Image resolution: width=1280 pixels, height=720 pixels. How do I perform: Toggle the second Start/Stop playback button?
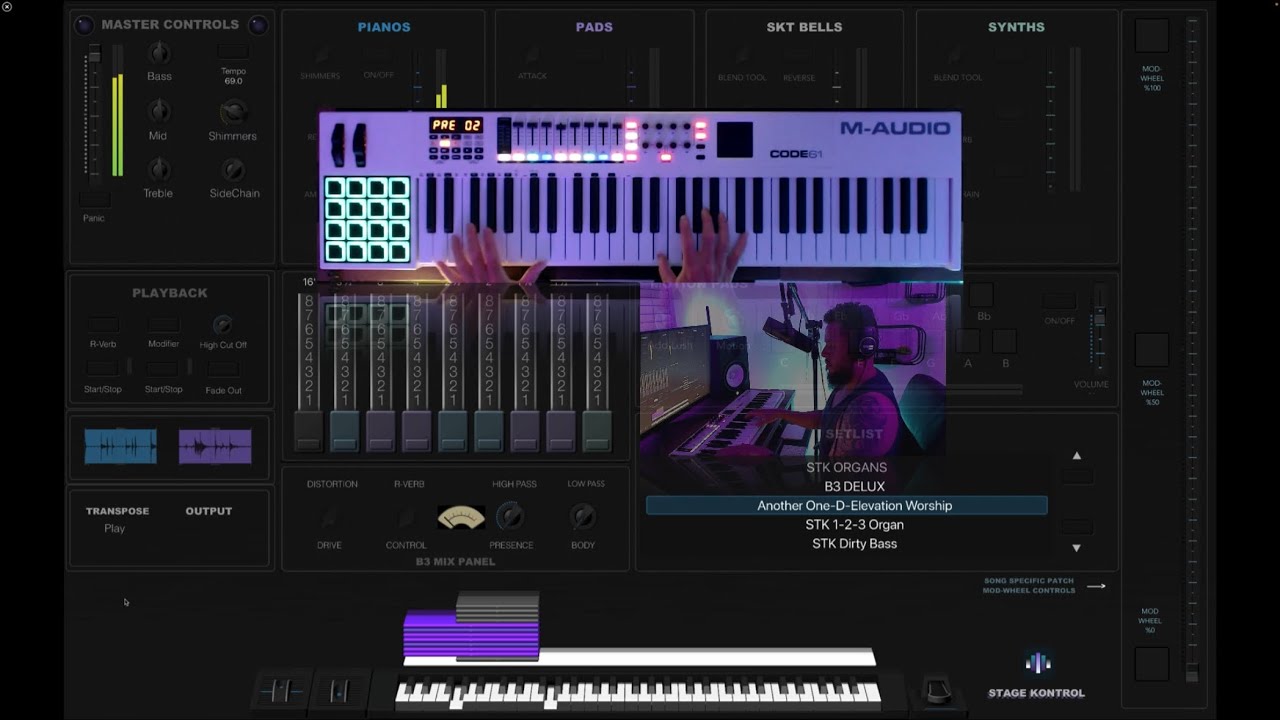point(164,369)
